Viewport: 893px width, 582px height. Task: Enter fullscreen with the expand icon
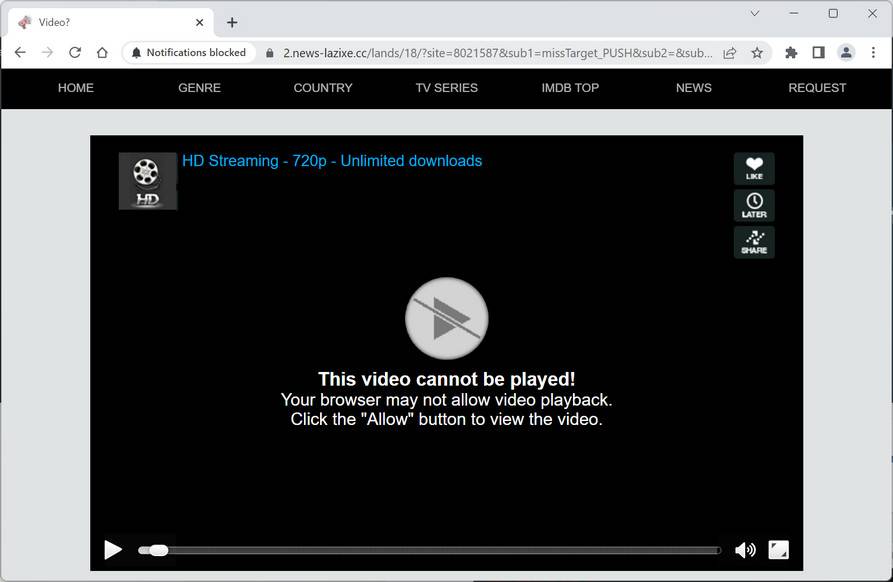(779, 550)
